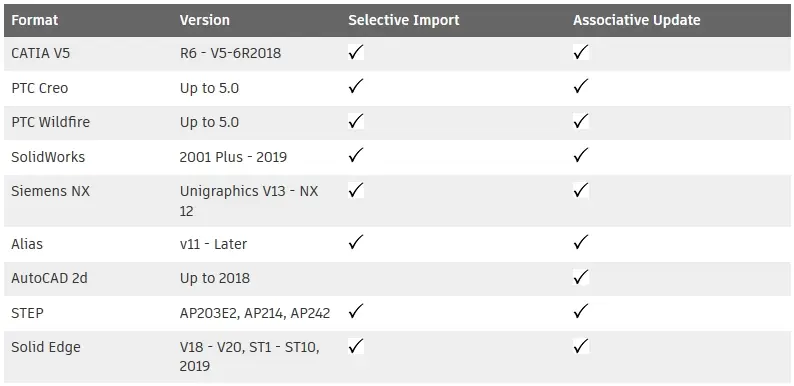This screenshot has height=386, width=794.
Task: Click the SolidWorks Selective Import checkmark
Action: point(356,155)
